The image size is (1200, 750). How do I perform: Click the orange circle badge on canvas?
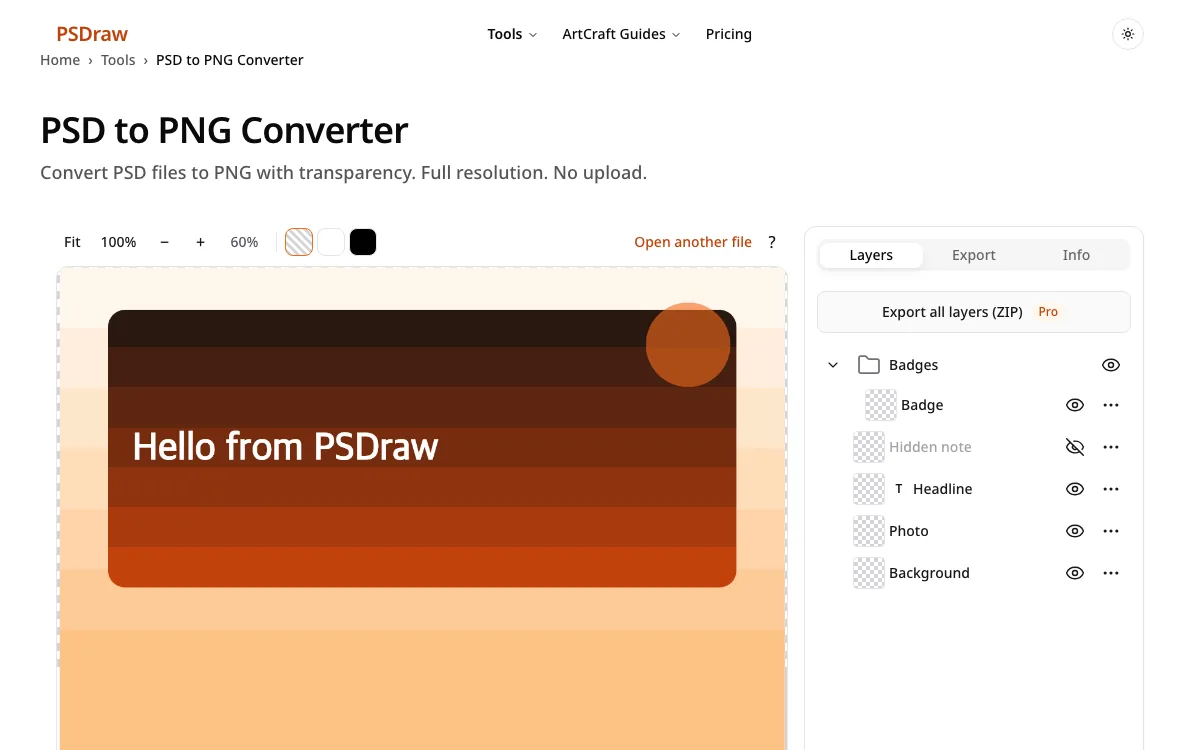coord(688,345)
